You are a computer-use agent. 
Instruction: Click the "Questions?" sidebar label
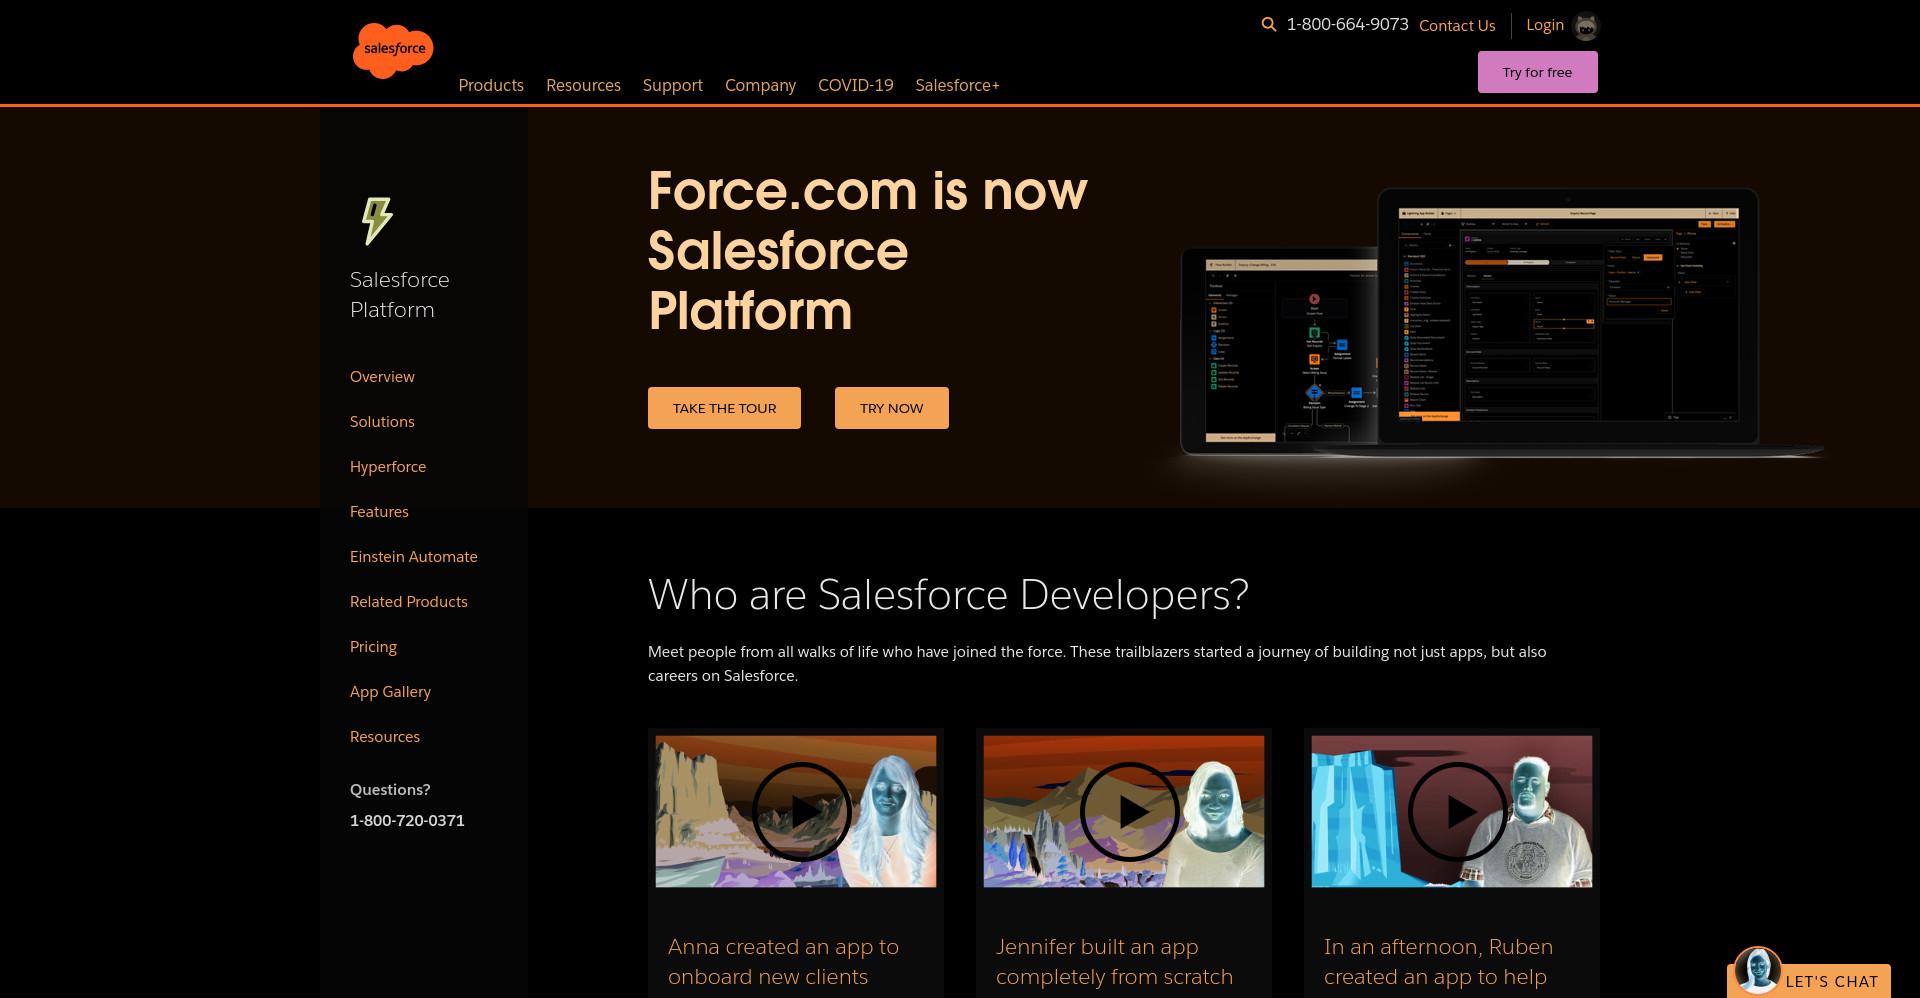pos(390,789)
